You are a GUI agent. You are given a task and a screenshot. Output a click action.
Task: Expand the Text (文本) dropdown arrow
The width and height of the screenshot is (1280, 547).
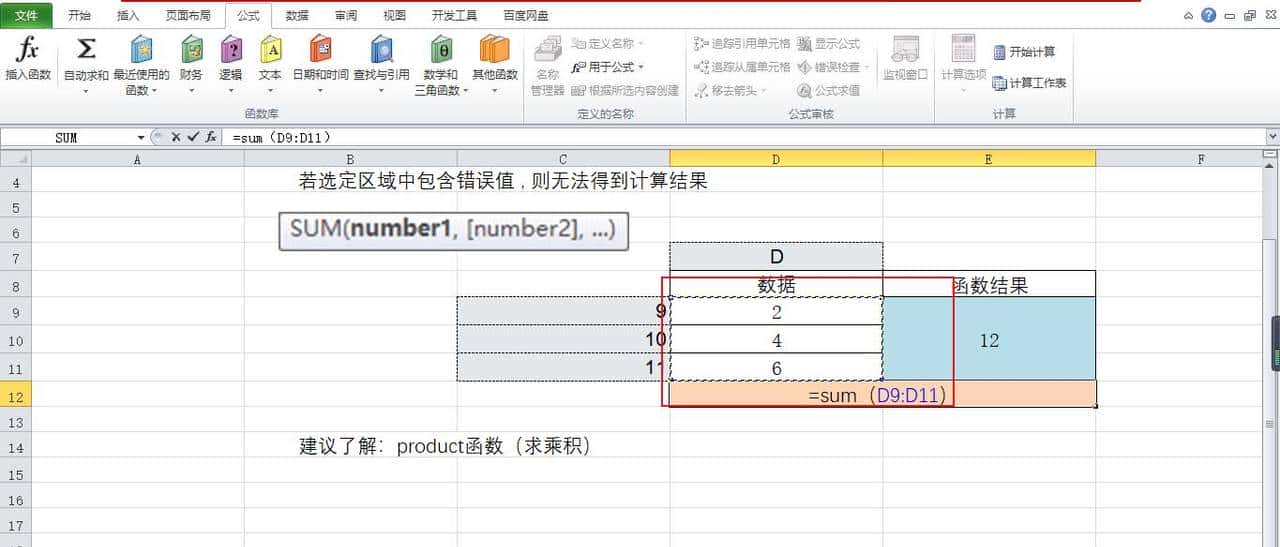(270, 90)
